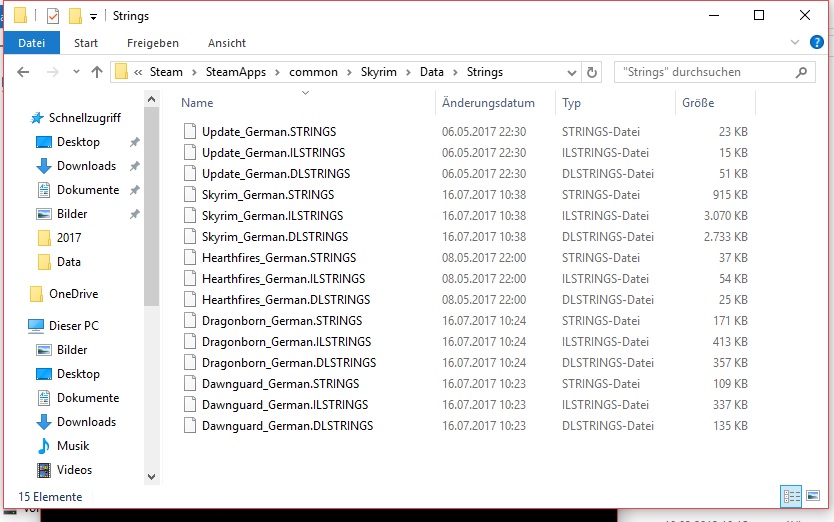This screenshot has height=522, width=834.
Task: Click the Up arrow navigation icon
Action: pos(97,72)
